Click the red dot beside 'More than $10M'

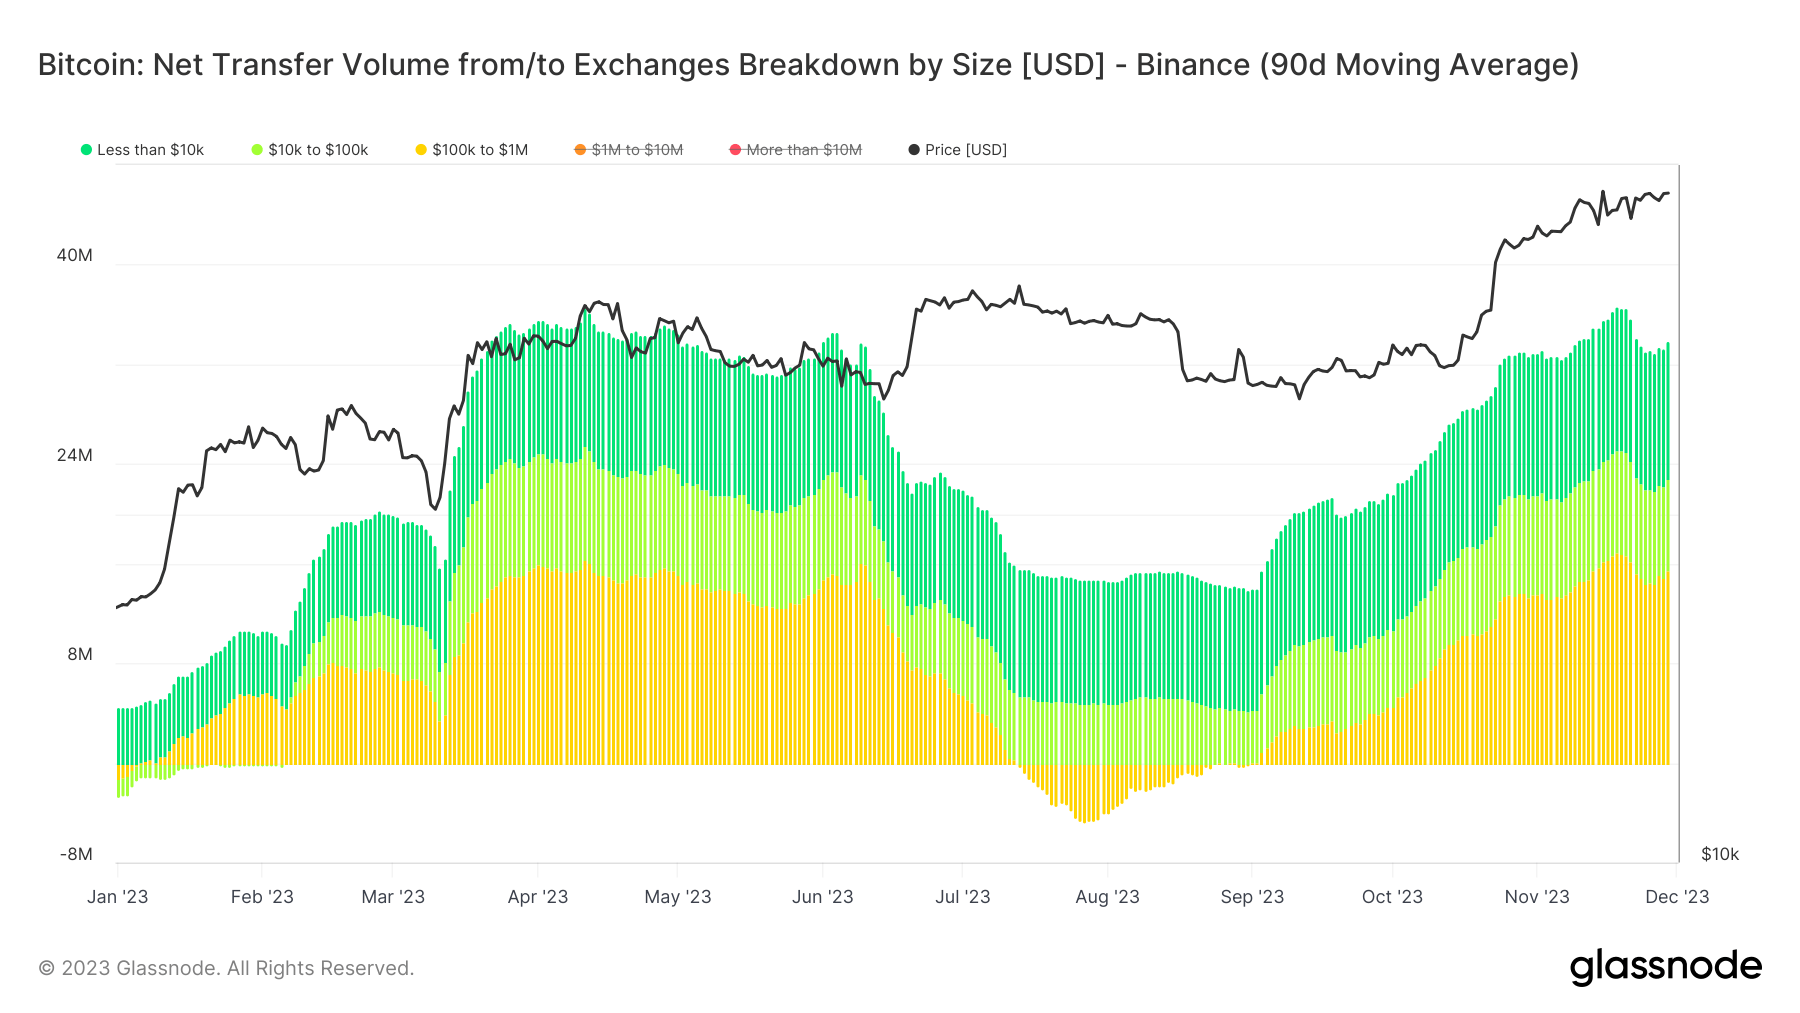click(x=735, y=150)
